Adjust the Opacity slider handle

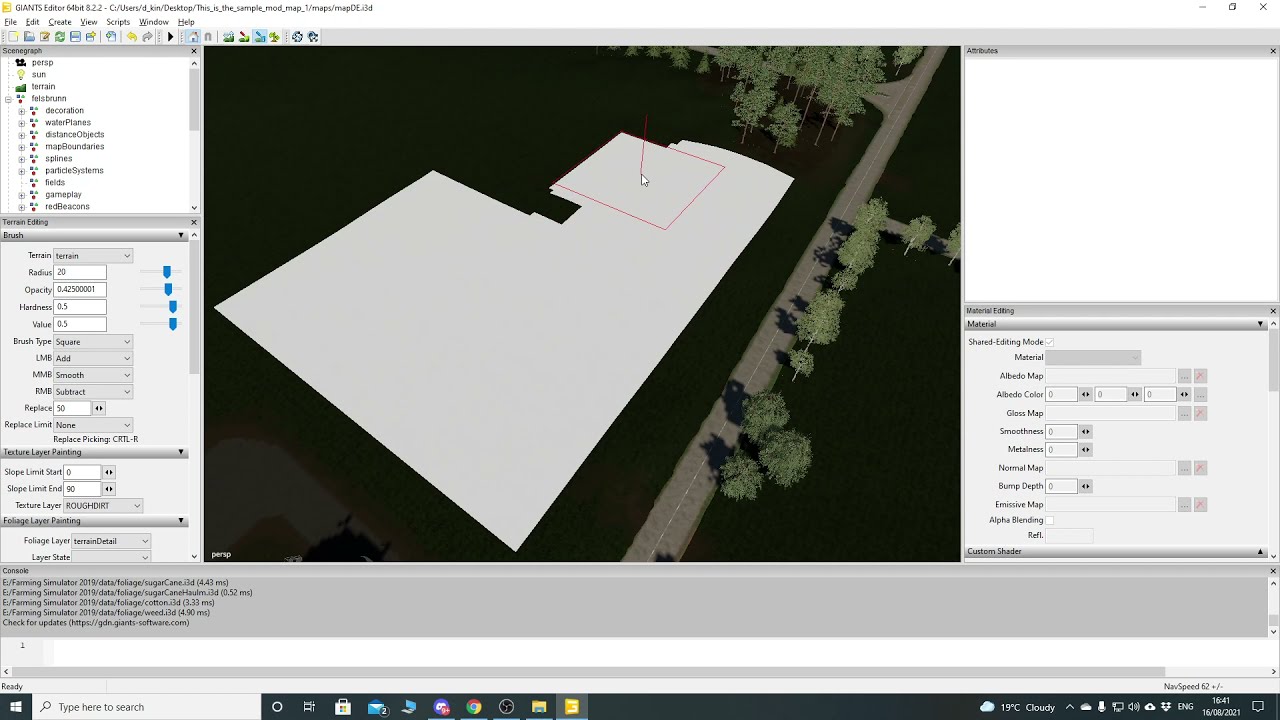(168, 289)
